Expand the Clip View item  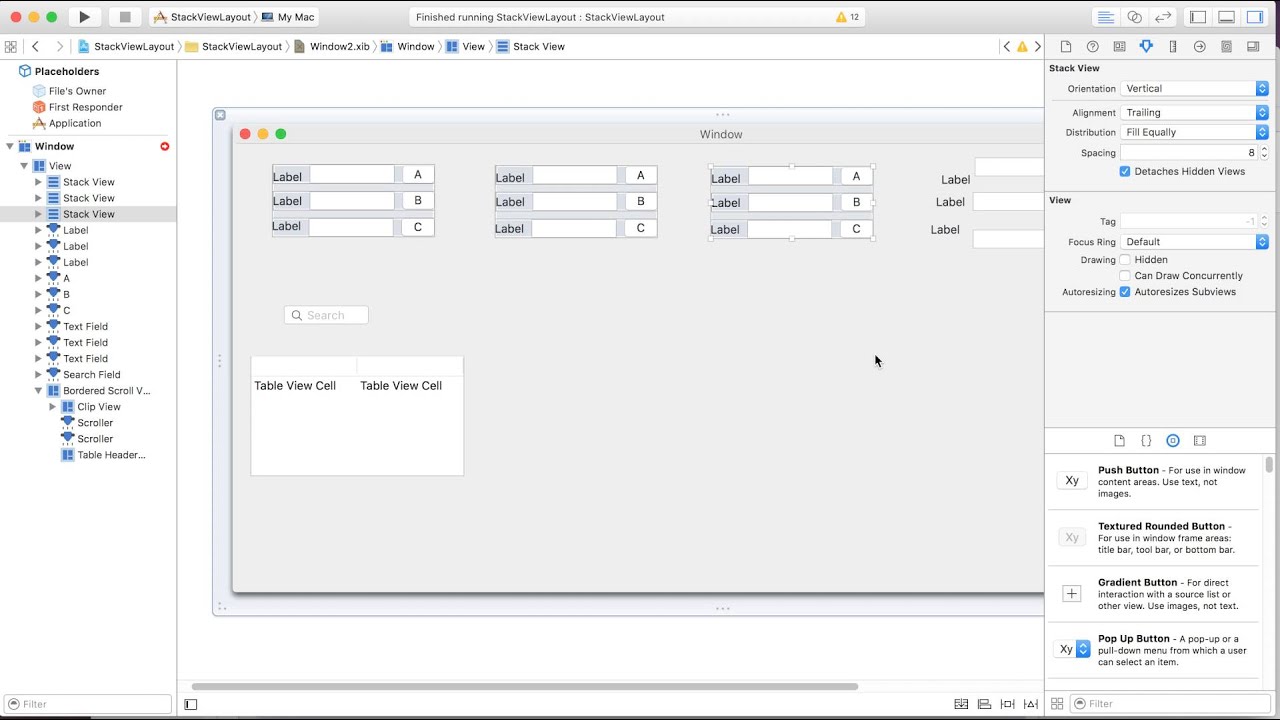53,407
